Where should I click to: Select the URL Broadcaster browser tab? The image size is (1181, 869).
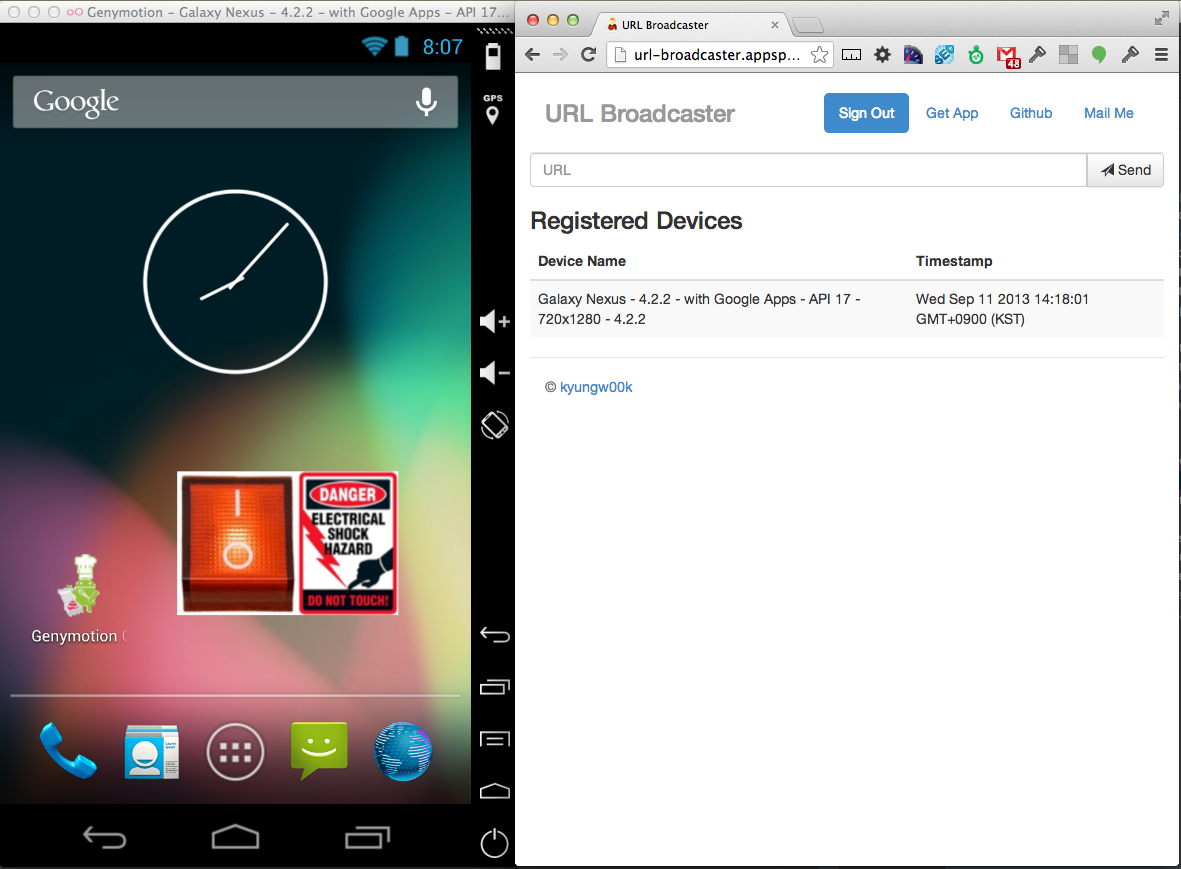tap(690, 25)
